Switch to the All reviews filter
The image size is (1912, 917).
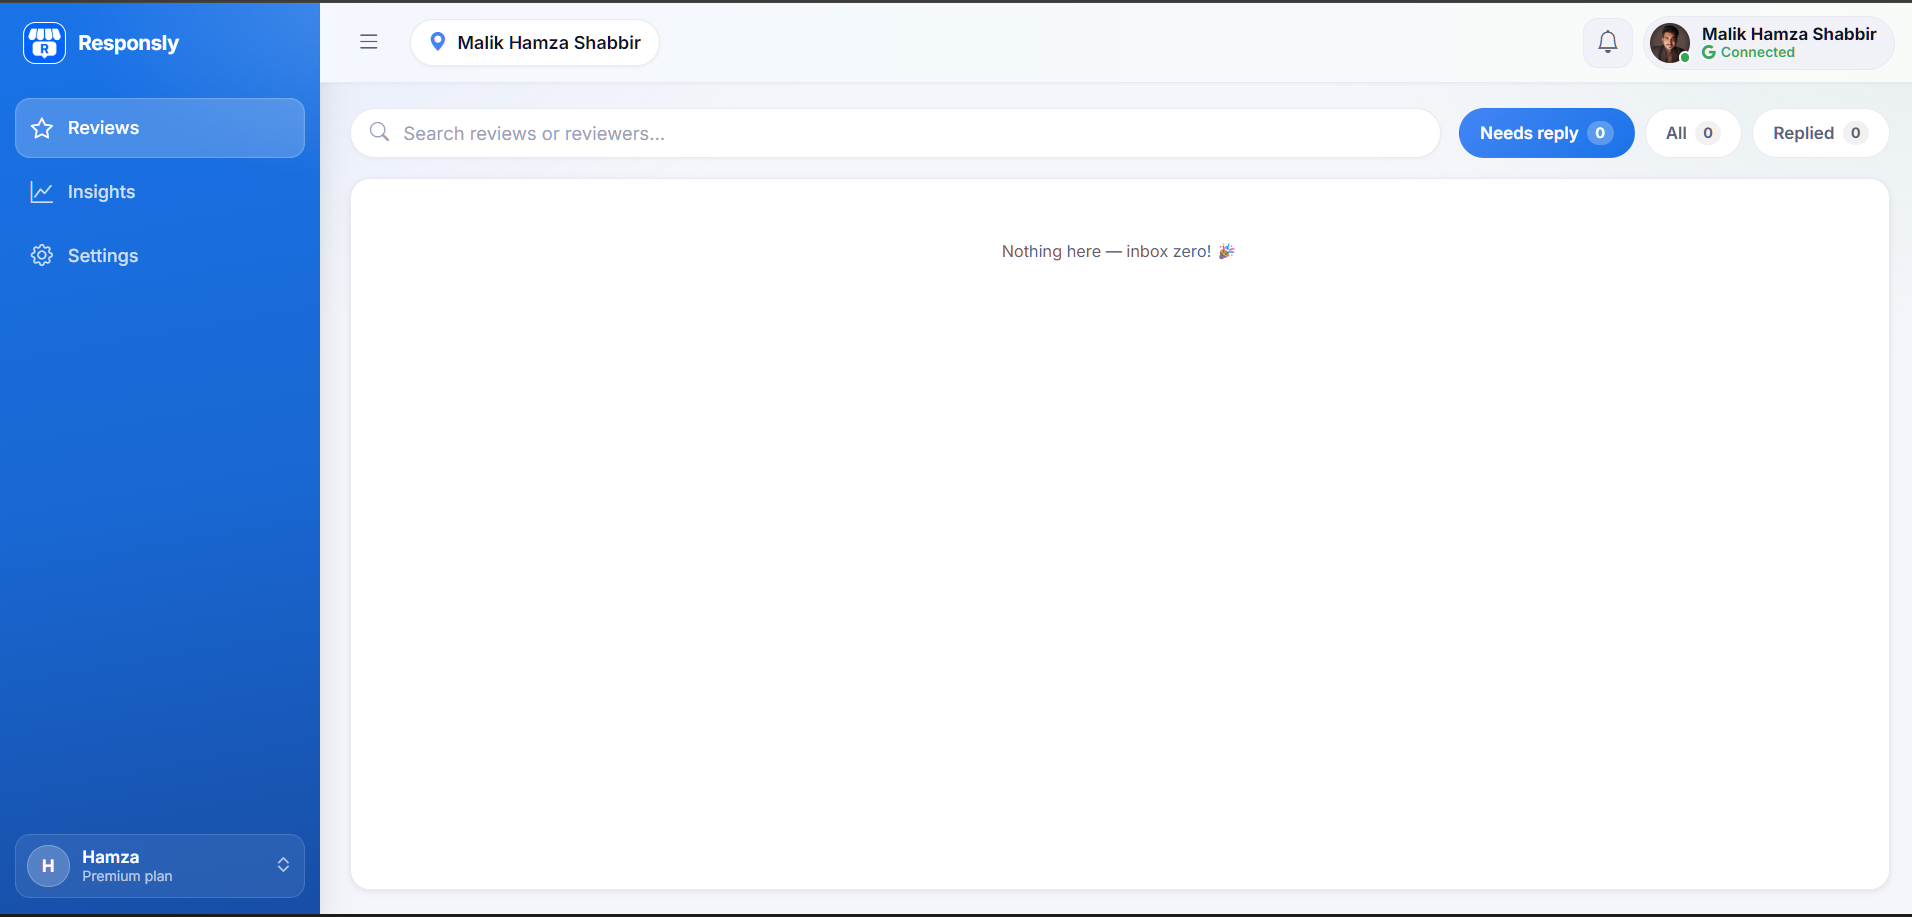(1693, 133)
